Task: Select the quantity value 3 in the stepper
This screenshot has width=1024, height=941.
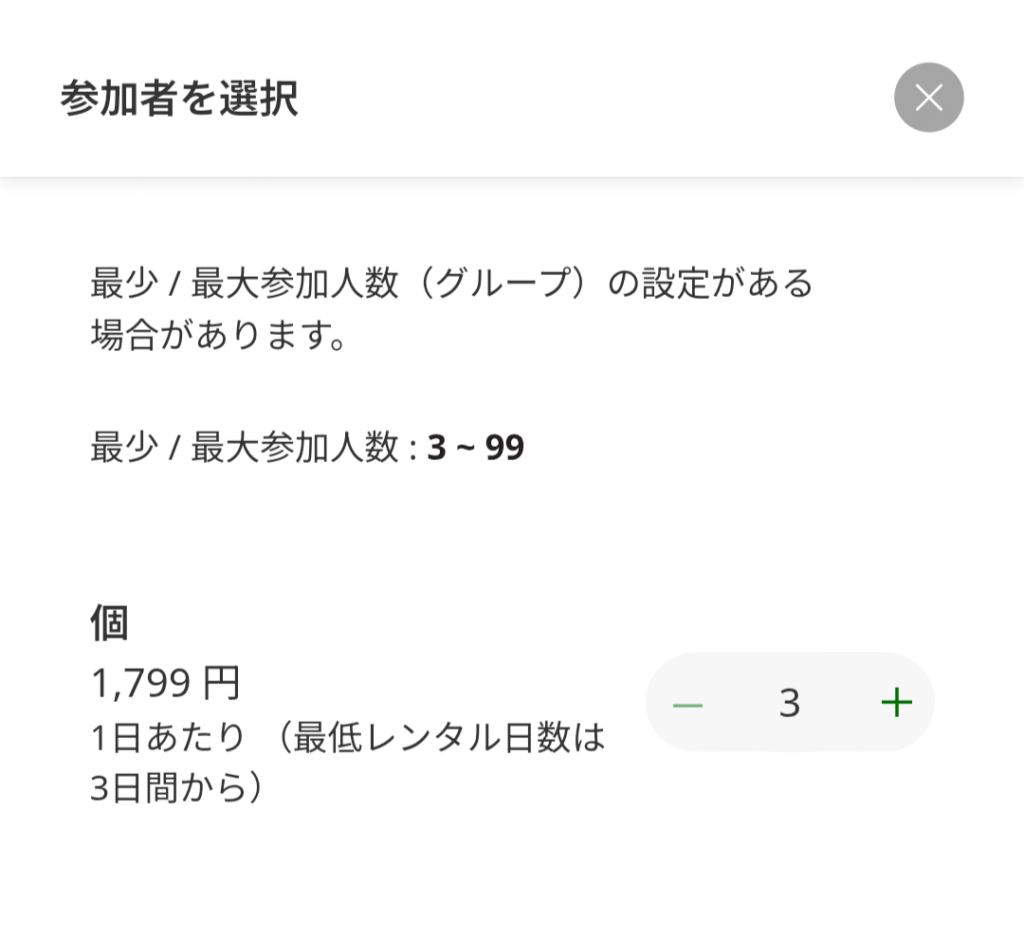Action: 790,703
